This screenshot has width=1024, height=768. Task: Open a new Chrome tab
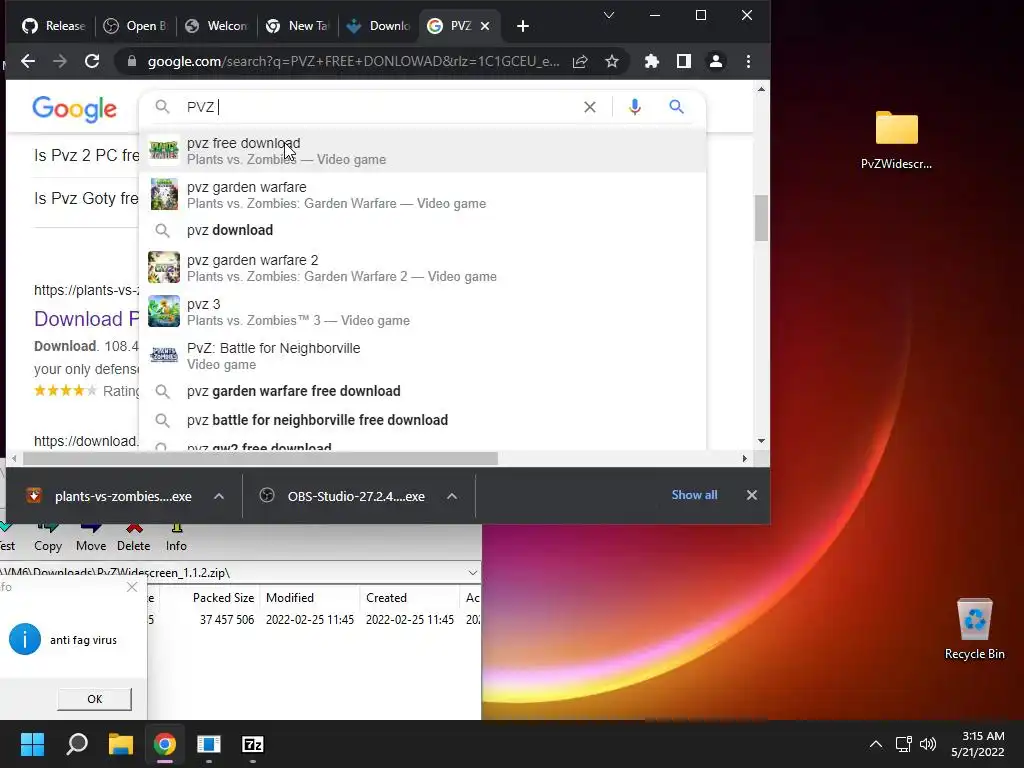pos(522,26)
